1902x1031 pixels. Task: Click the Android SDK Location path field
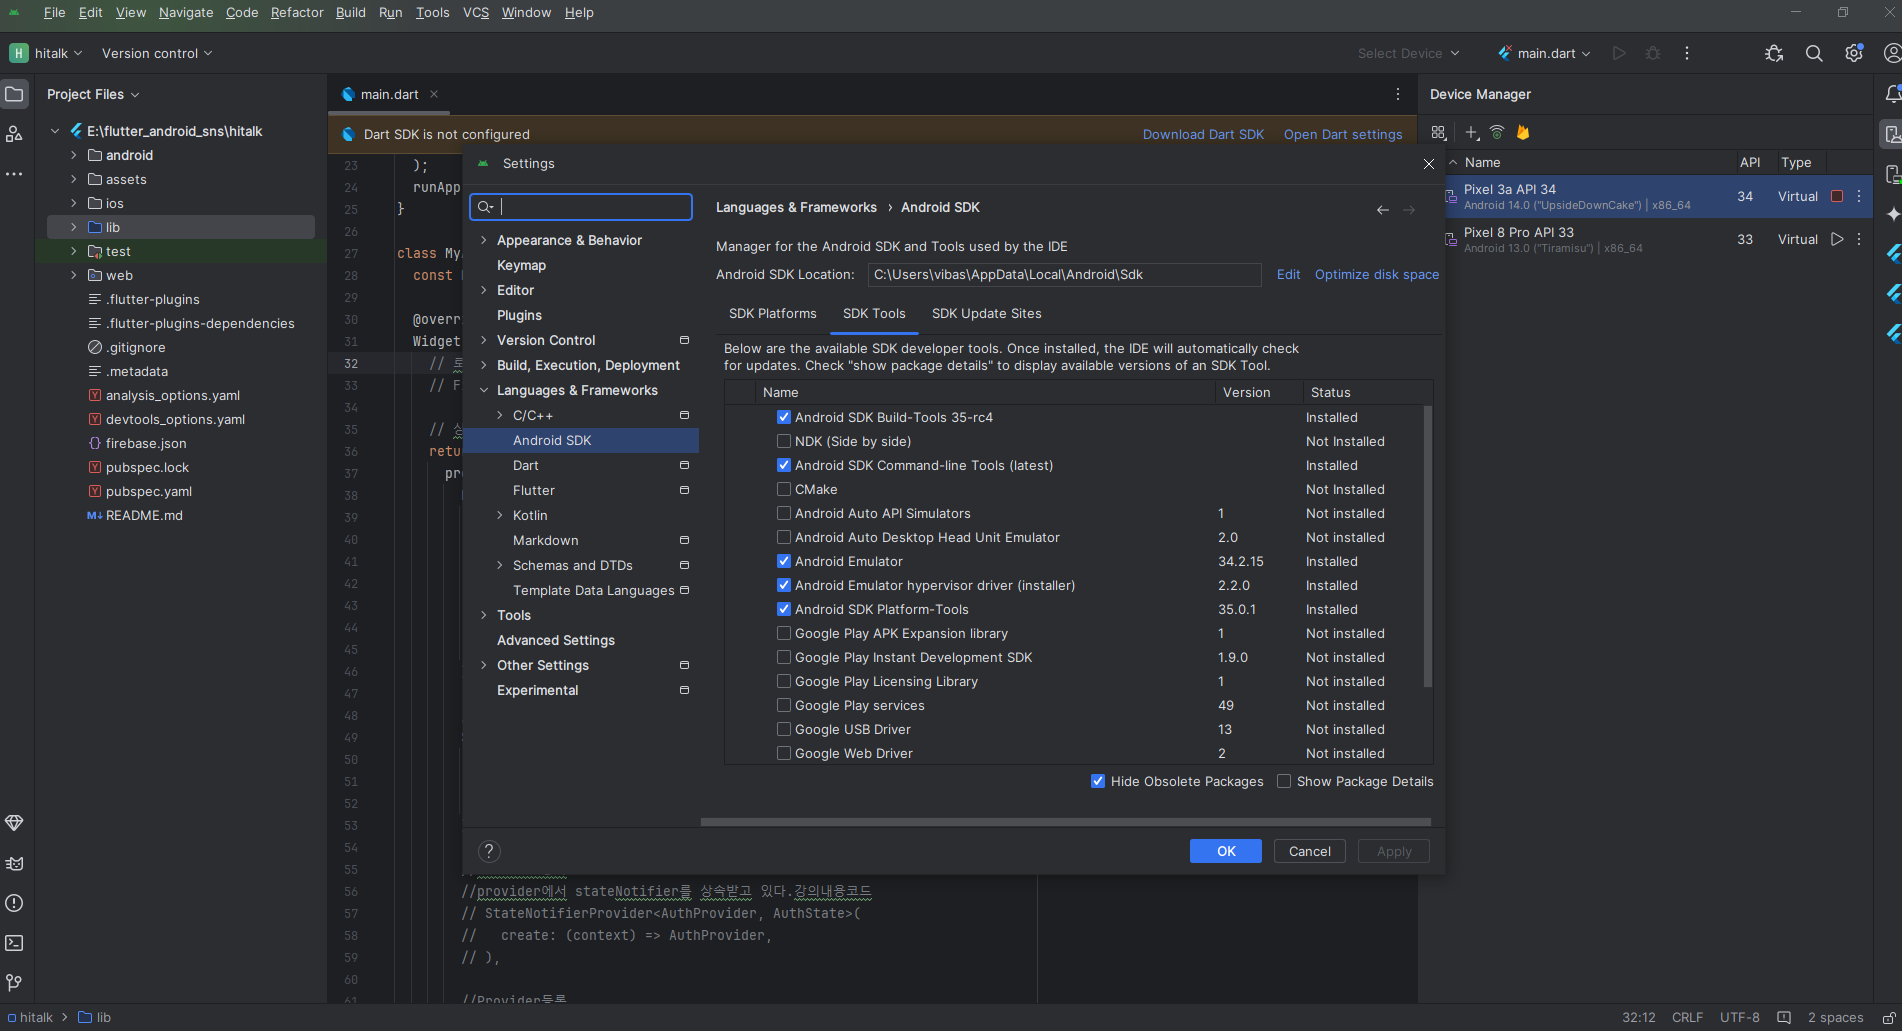tap(1064, 274)
